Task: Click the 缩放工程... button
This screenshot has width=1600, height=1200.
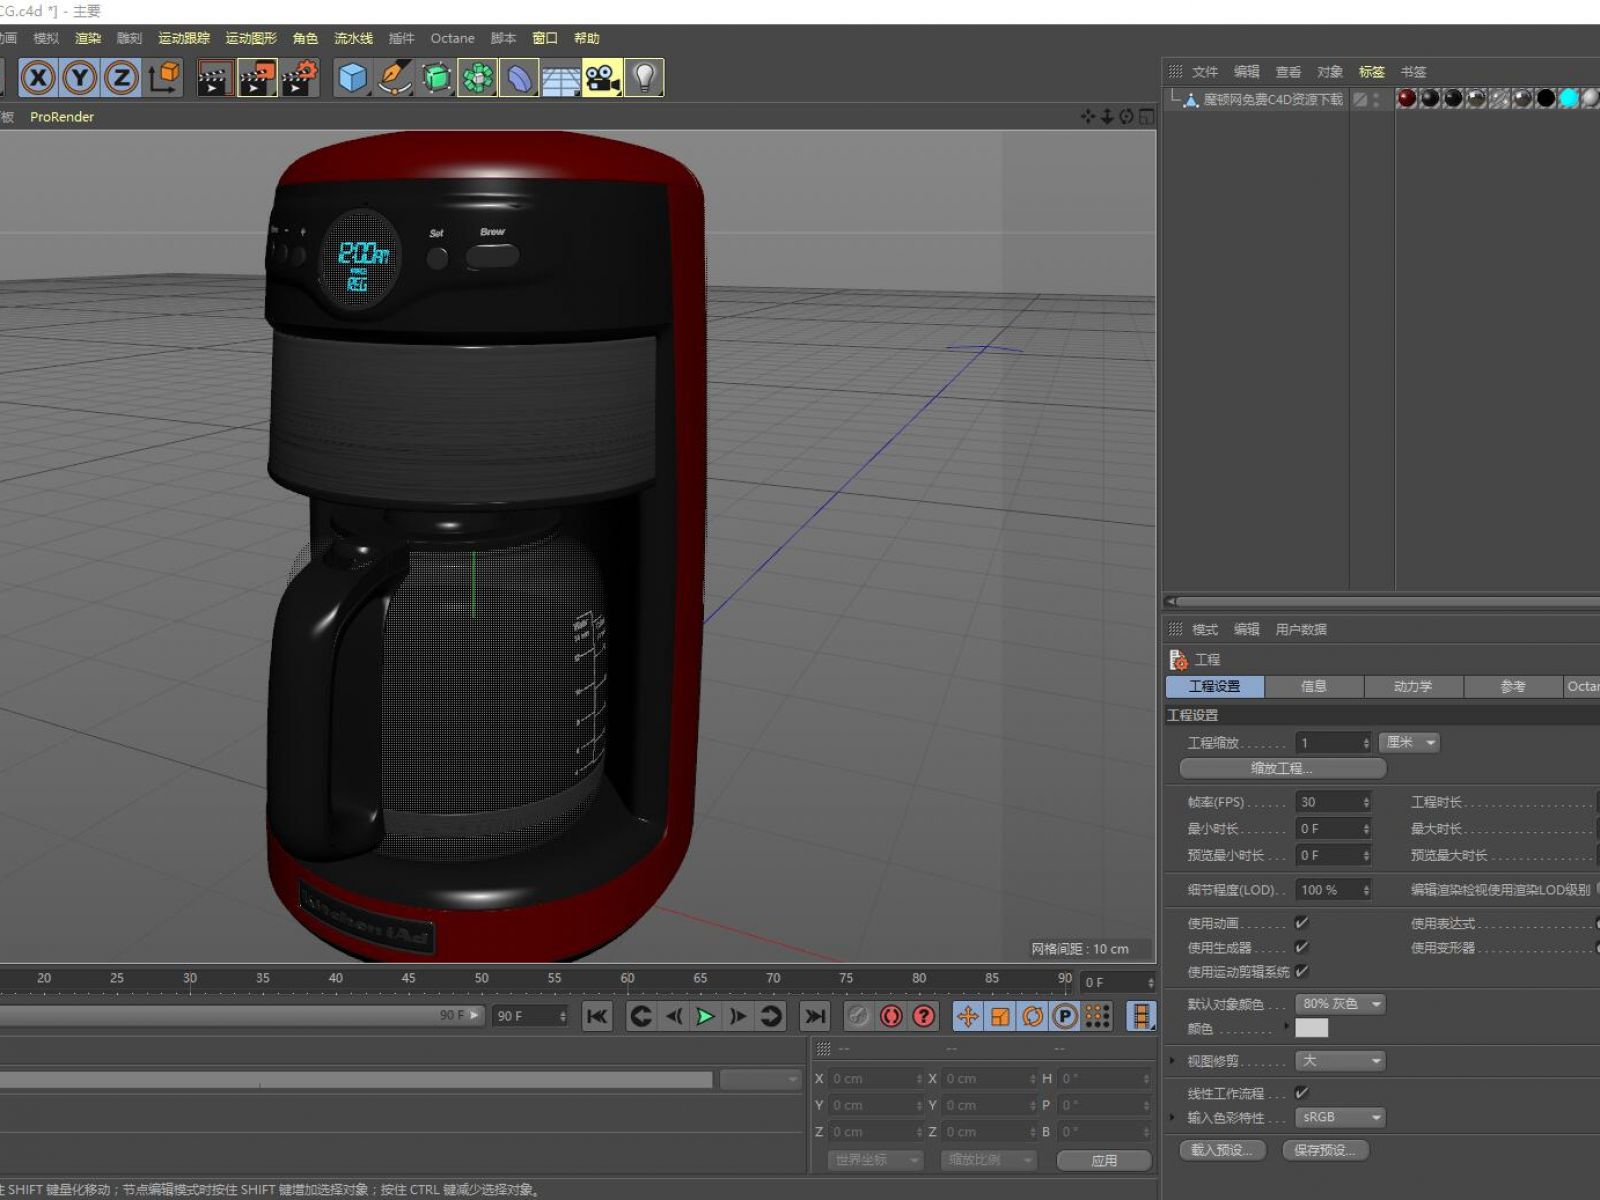Action: [x=1283, y=768]
